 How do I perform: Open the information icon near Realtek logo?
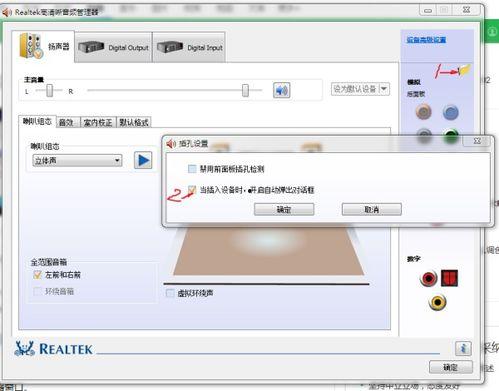(463, 348)
